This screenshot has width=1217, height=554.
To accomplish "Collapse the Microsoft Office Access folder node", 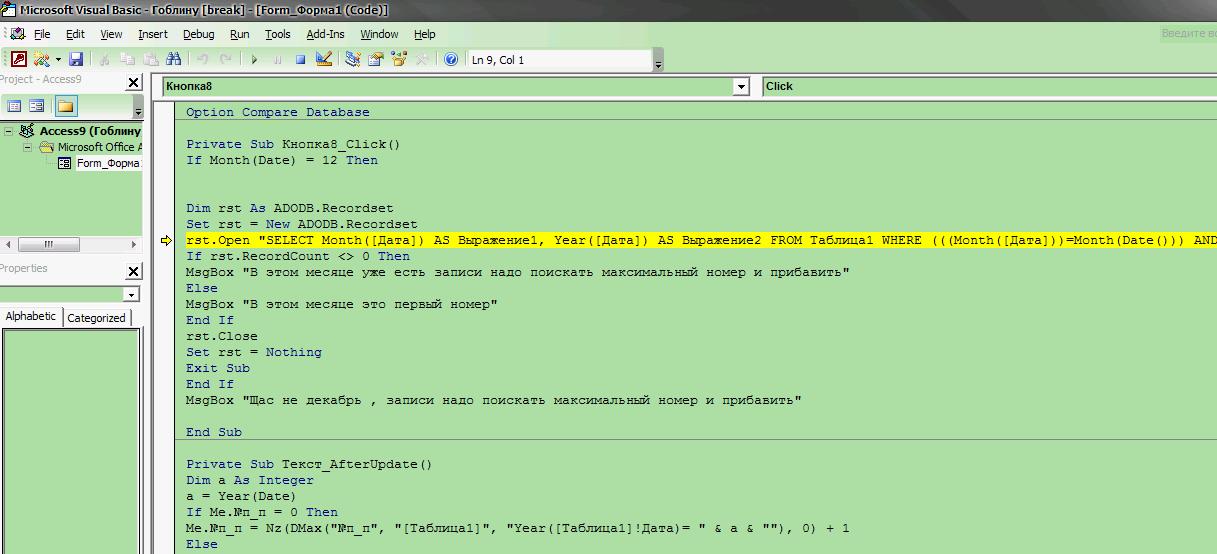I will tap(28, 147).
